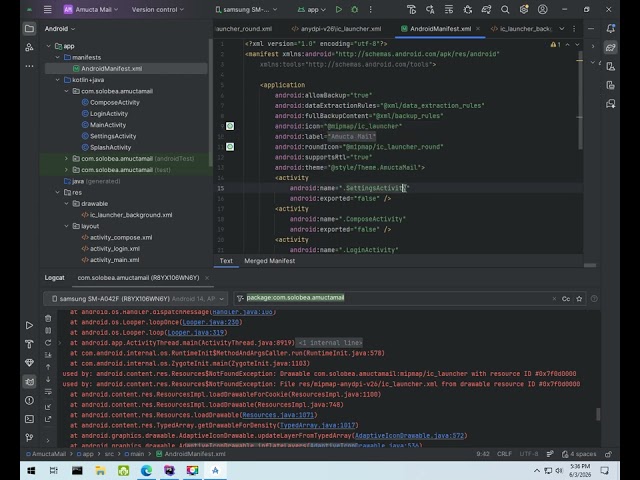Open Looper.java:319 stack trace link
The width and height of the screenshot is (640, 480).
pos(196,332)
